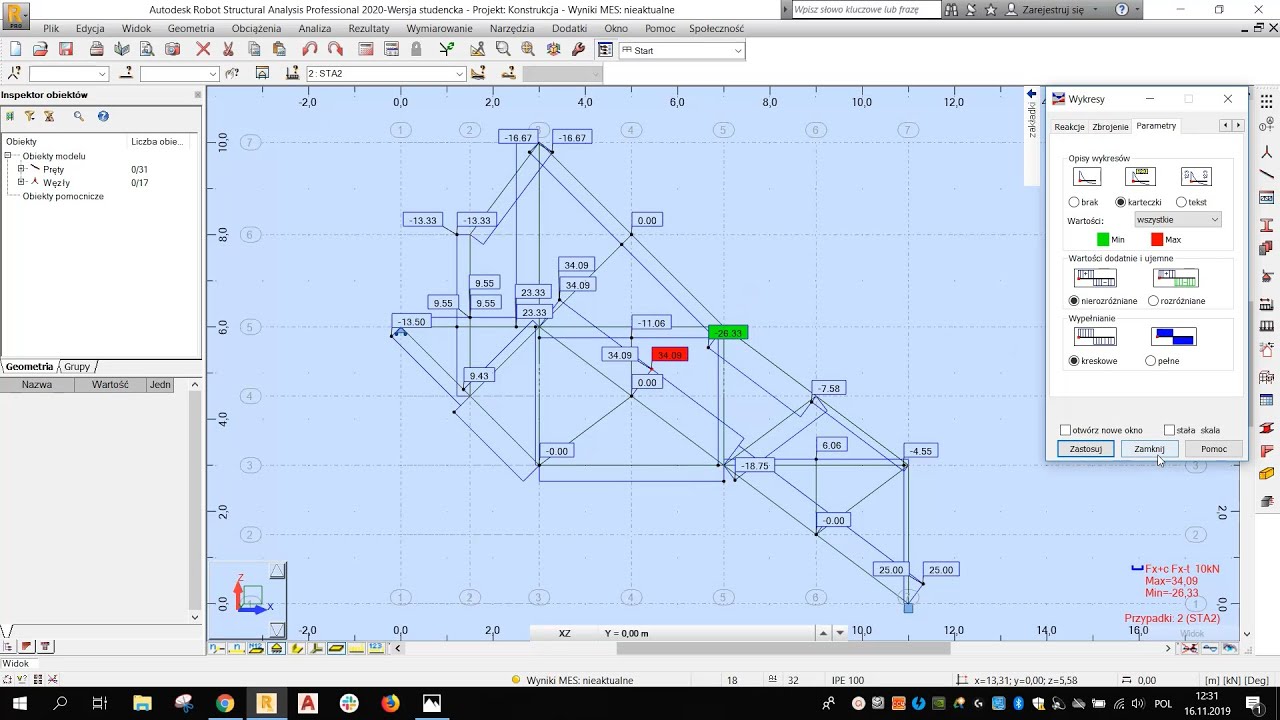The image size is (1280, 720).
Task: Switch to 'Grupy' tab in Inspektor
Action: coord(77,367)
